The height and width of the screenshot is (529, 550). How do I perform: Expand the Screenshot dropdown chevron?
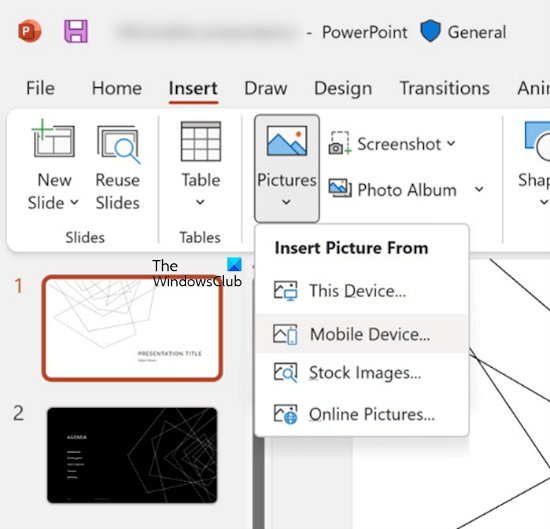click(x=451, y=143)
